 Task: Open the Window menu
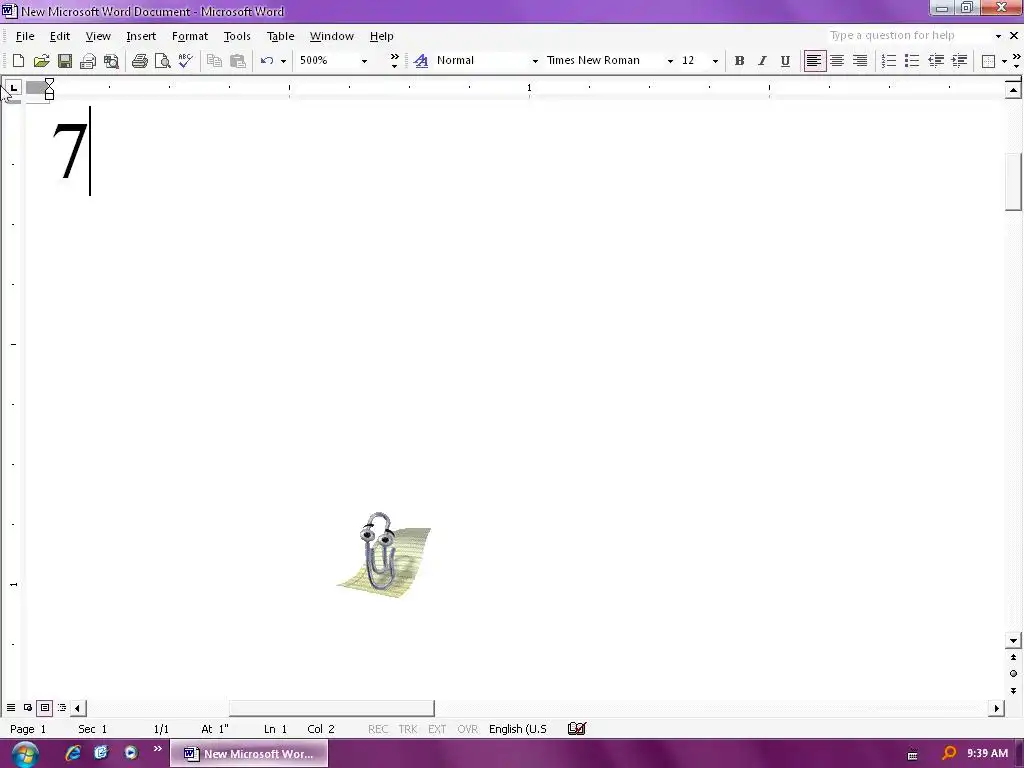click(x=332, y=36)
